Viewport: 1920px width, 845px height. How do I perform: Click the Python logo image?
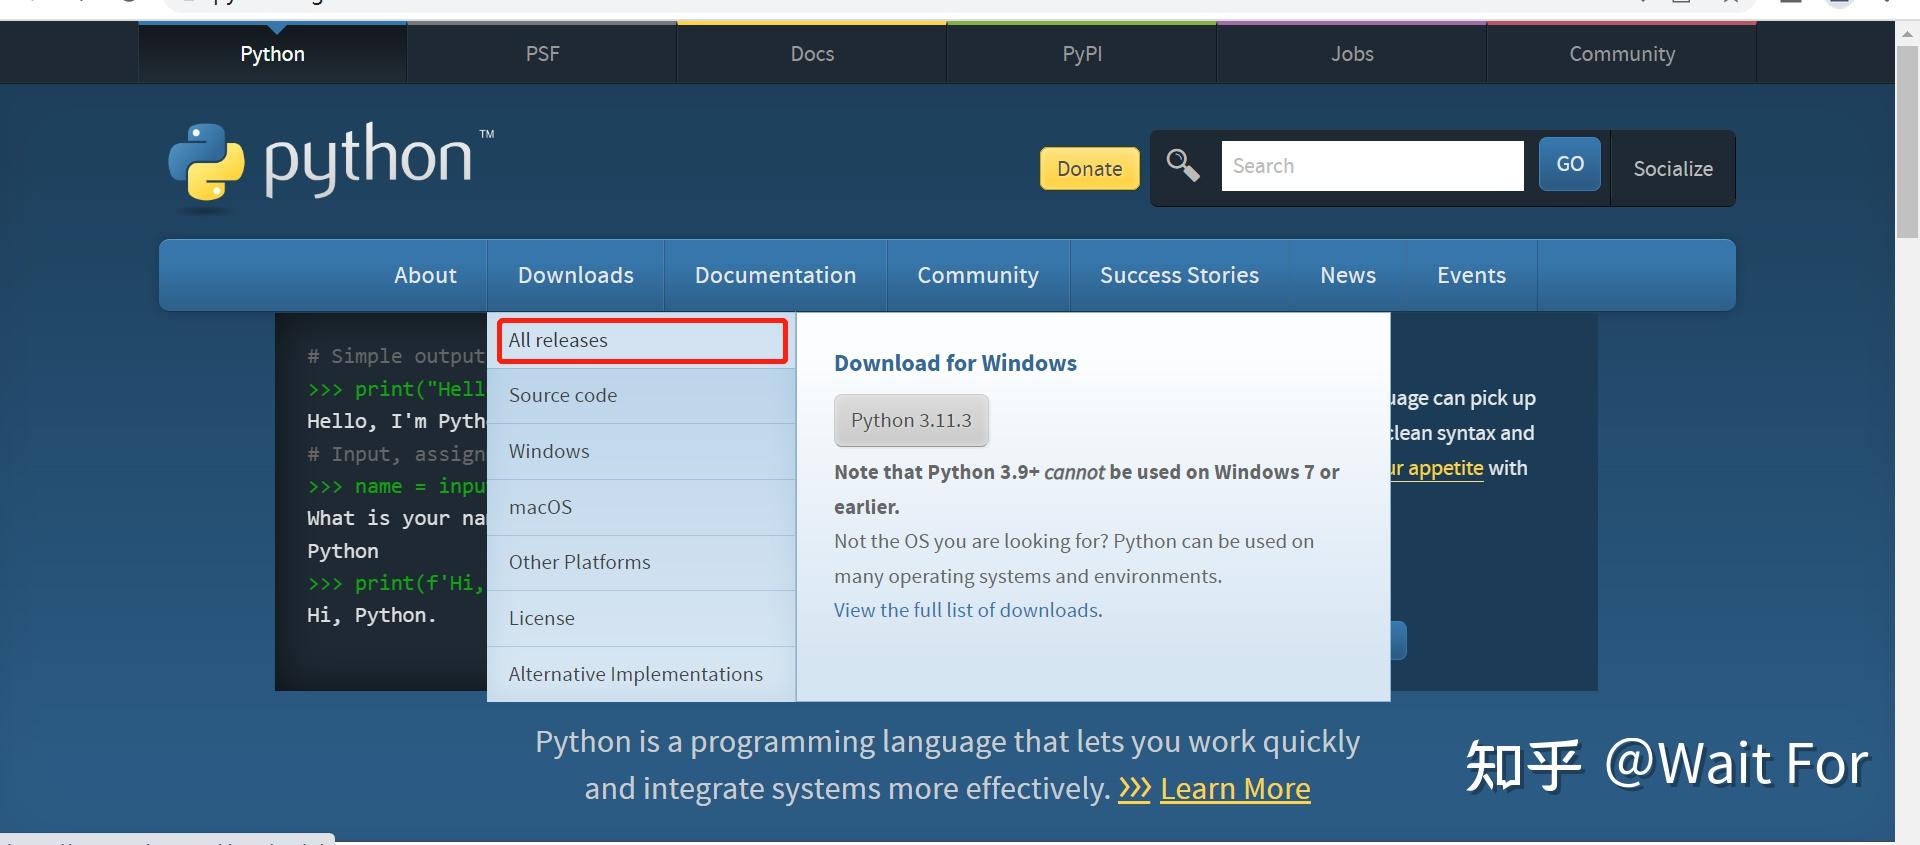click(330, 164)
